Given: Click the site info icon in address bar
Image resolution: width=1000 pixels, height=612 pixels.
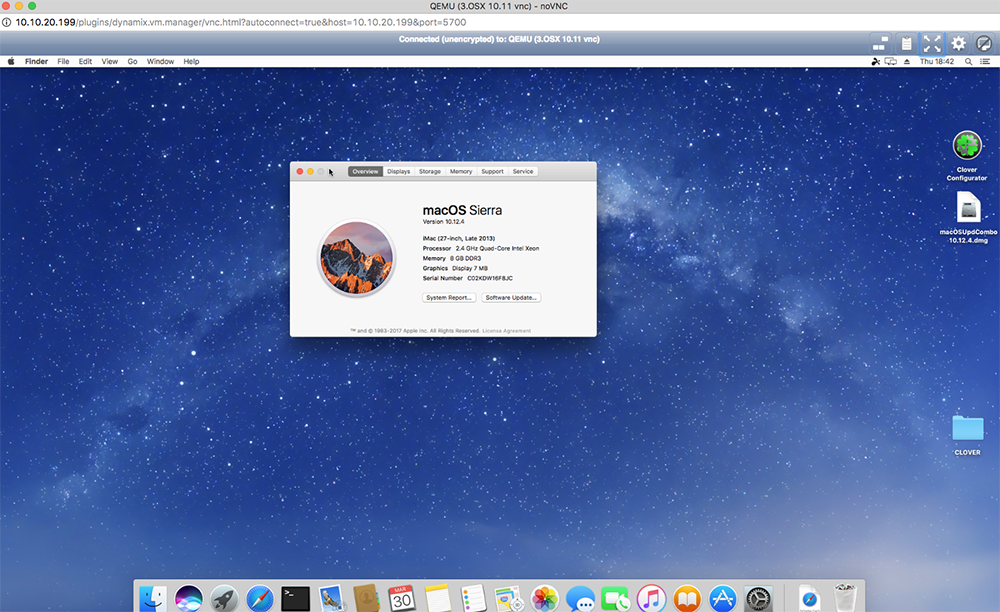Looking at the screenshot, I should click(x=6, y=22).
